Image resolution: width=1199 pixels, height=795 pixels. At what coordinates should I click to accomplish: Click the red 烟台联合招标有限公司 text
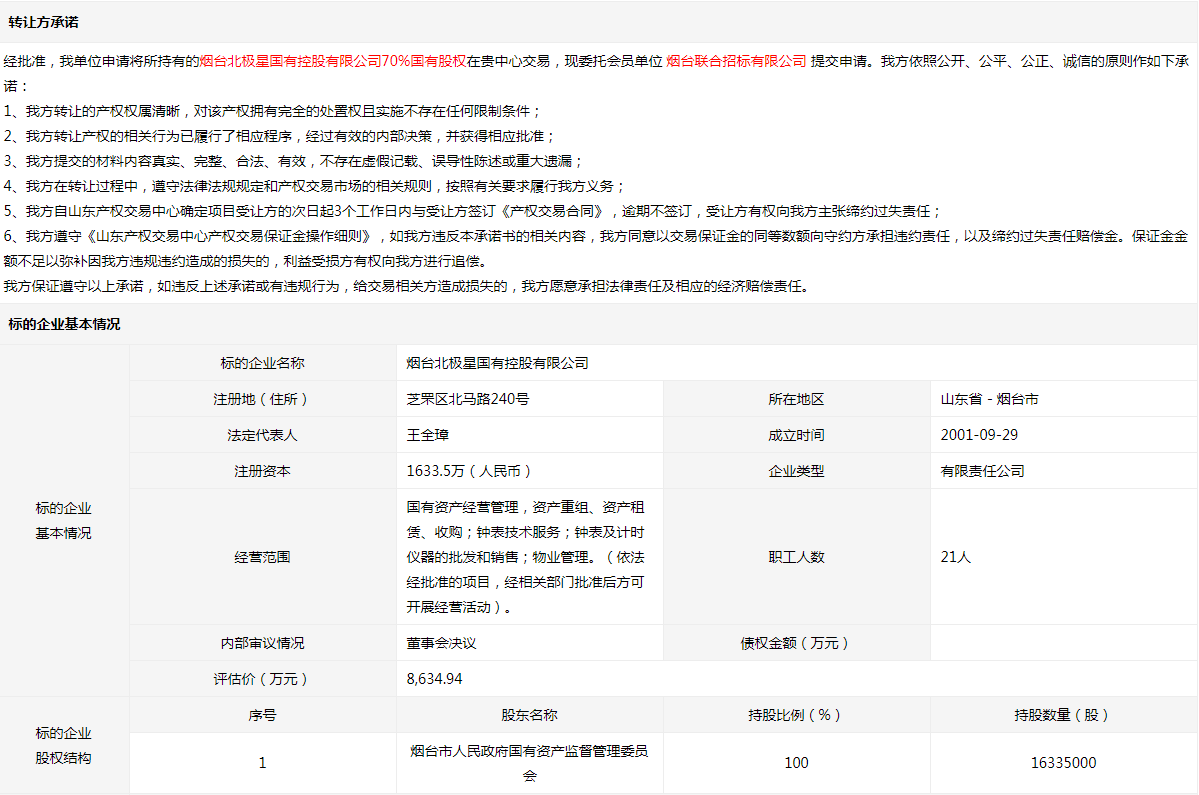[x=736, y=61]
